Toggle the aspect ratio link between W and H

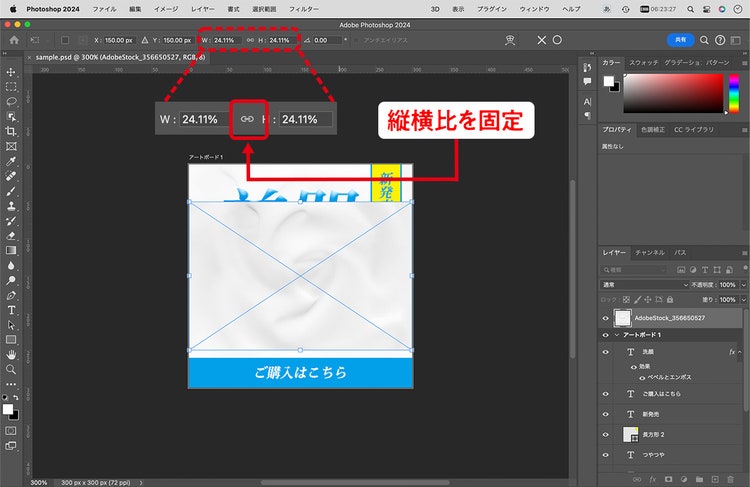coord(250,40)
